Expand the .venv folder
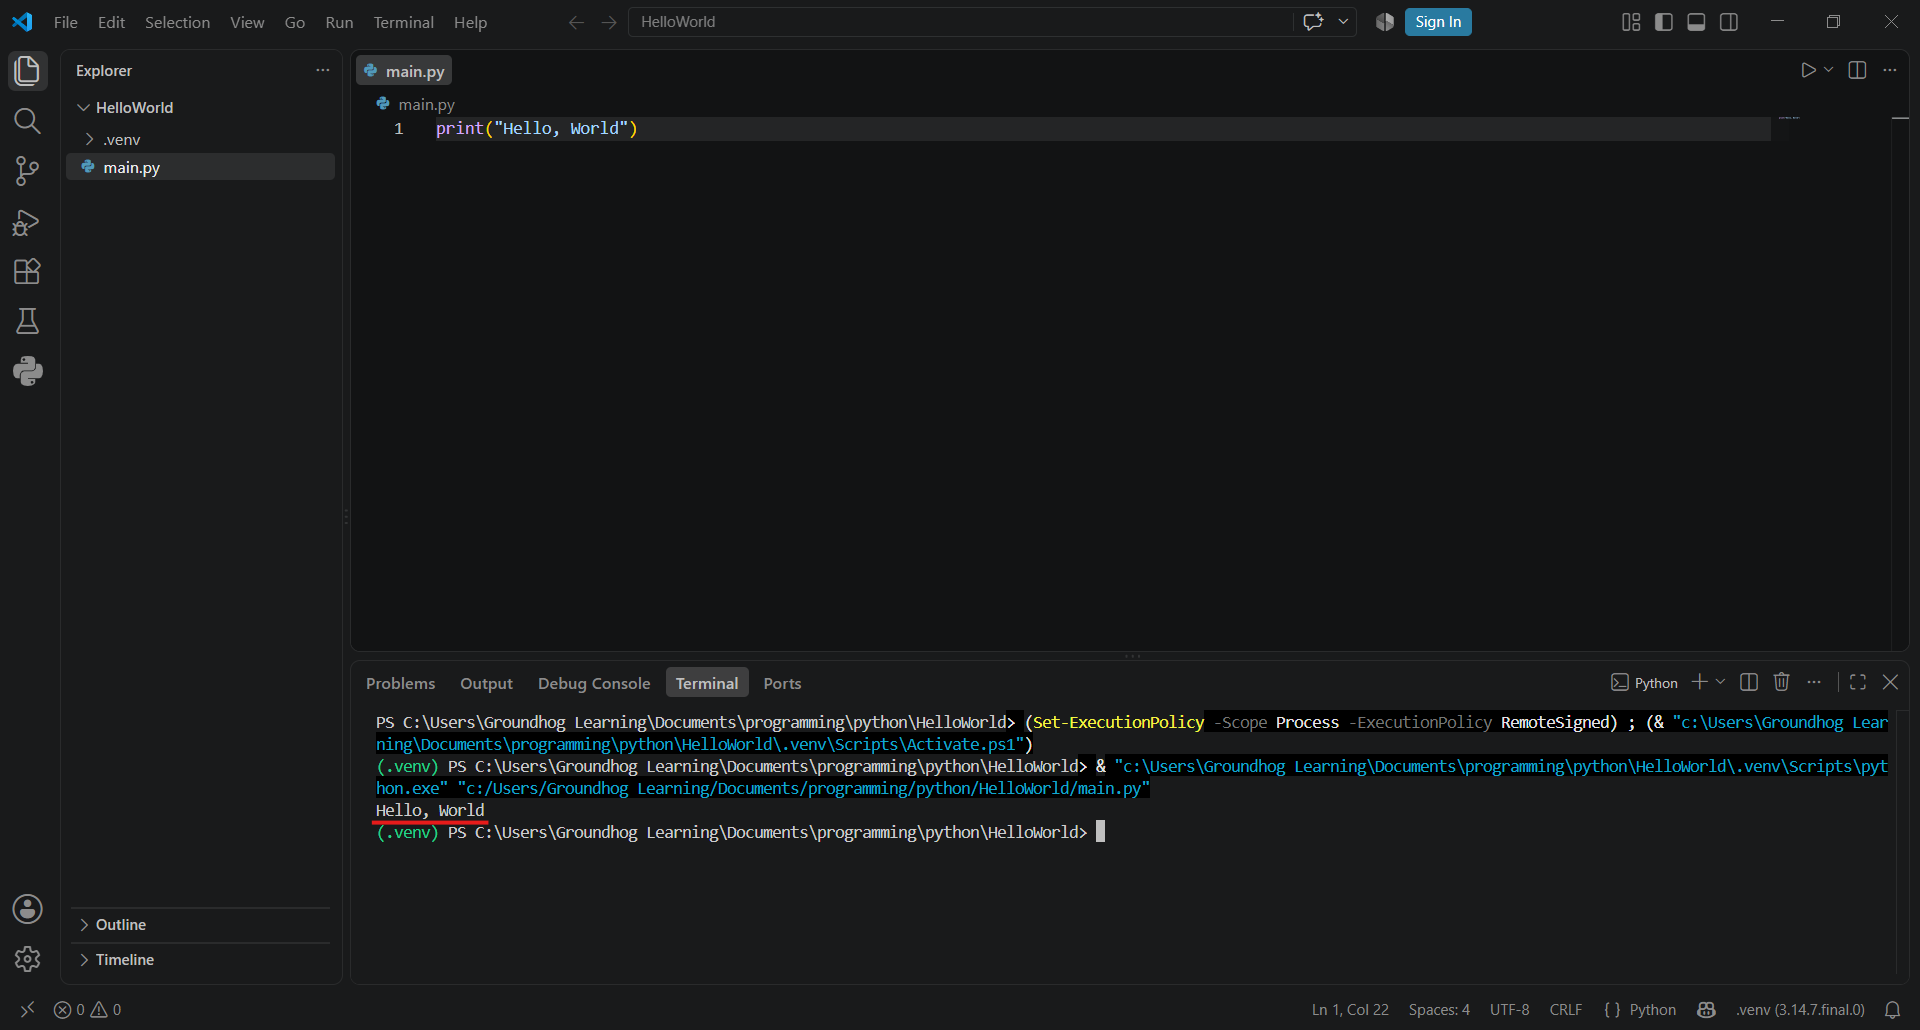 [200, 139]
